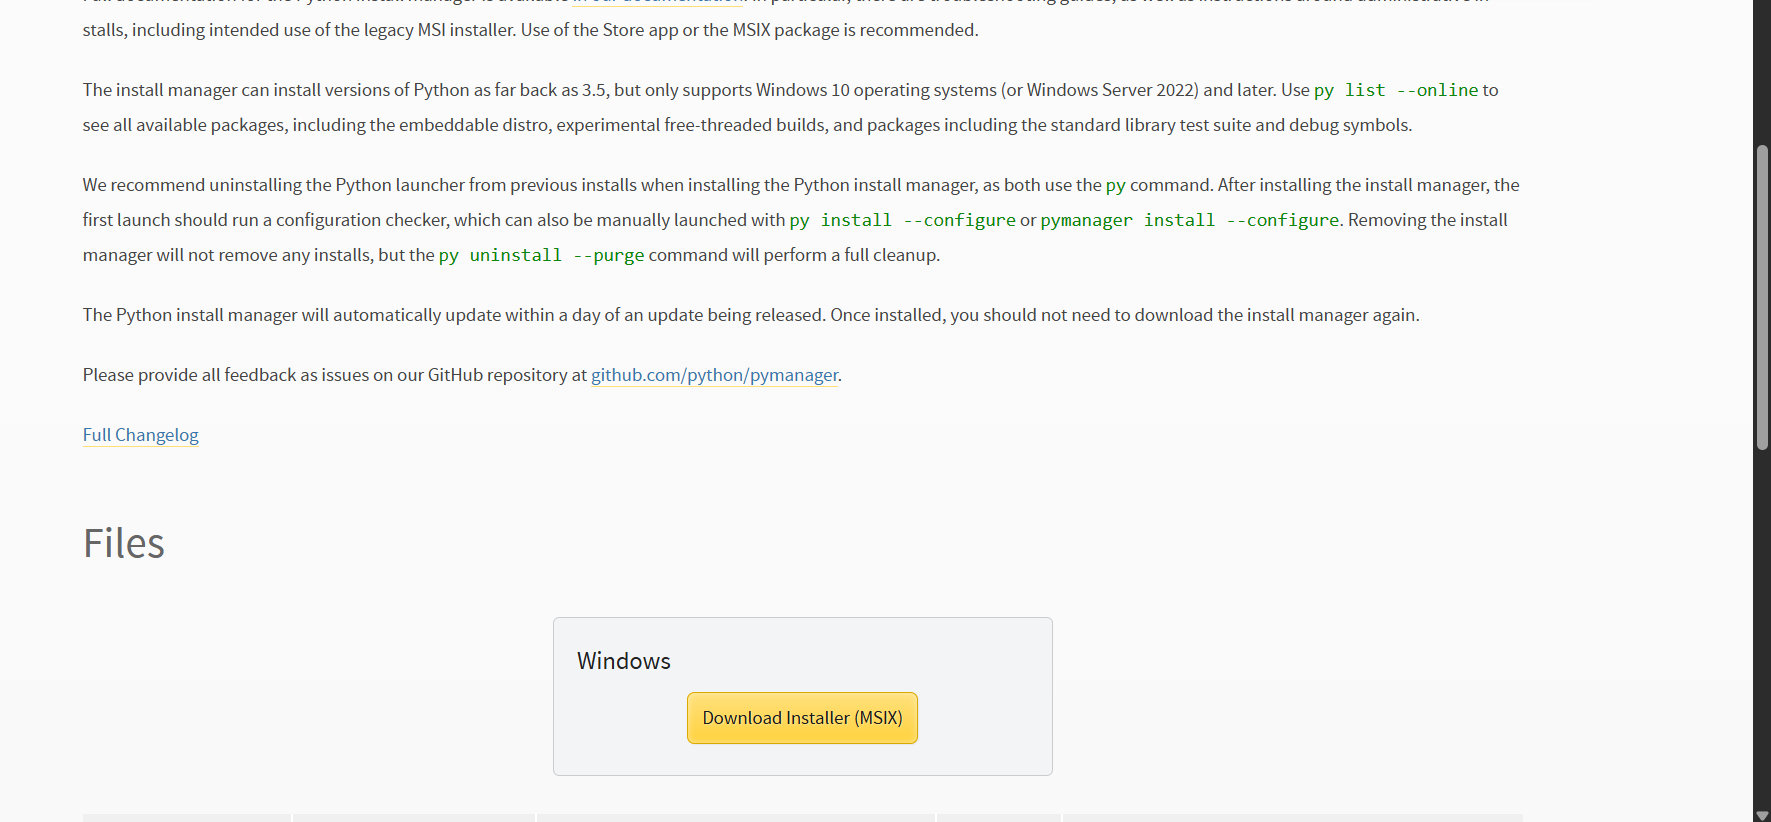
Task: Open the github.com/python/pymanager link
Action: [715, 375]
